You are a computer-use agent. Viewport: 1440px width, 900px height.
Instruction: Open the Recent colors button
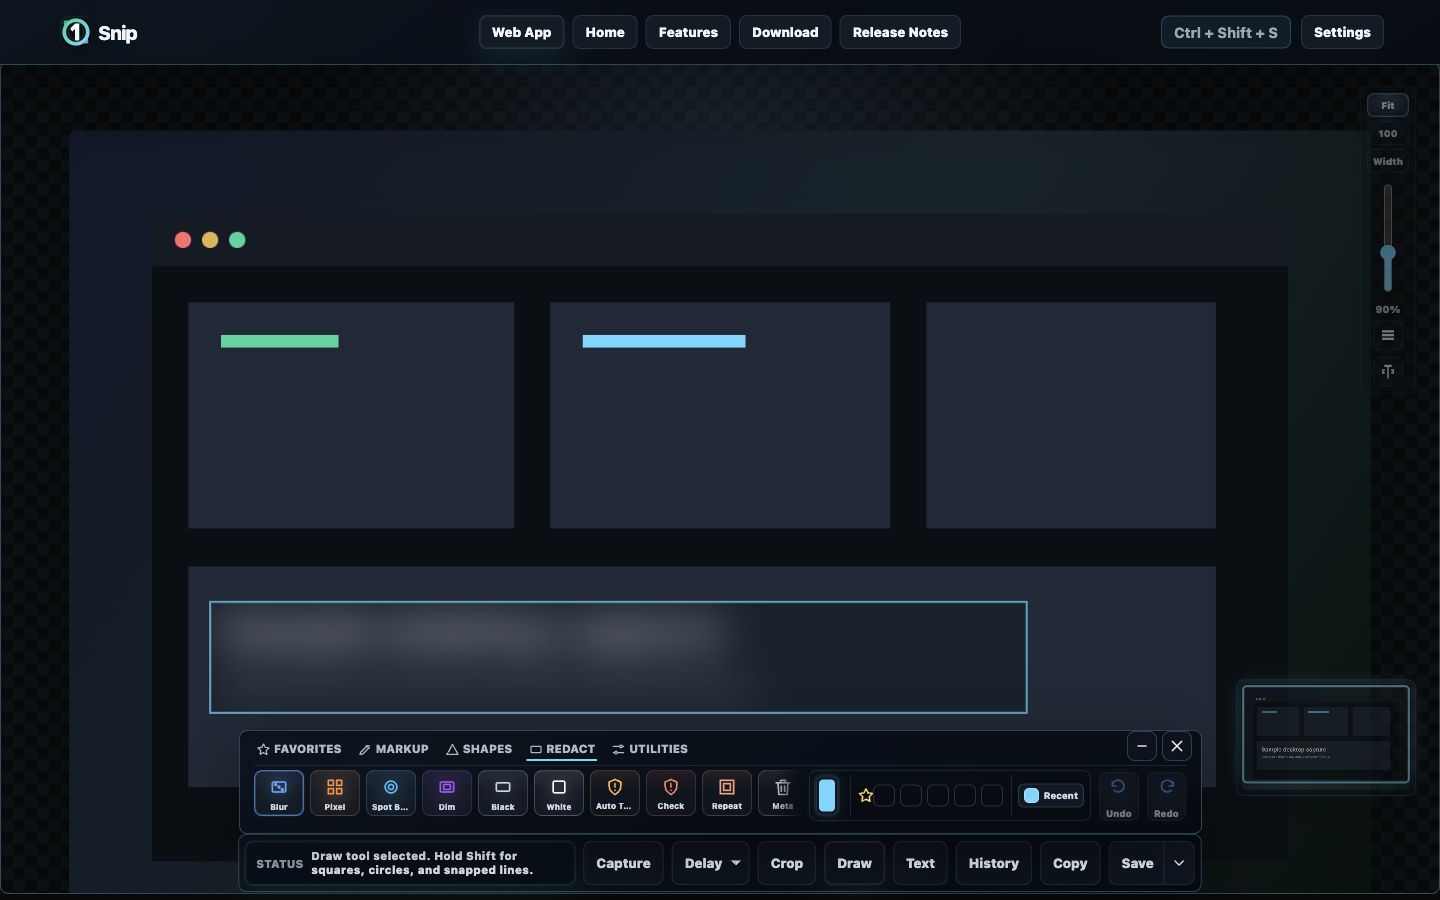click(x=1051, y=796)
